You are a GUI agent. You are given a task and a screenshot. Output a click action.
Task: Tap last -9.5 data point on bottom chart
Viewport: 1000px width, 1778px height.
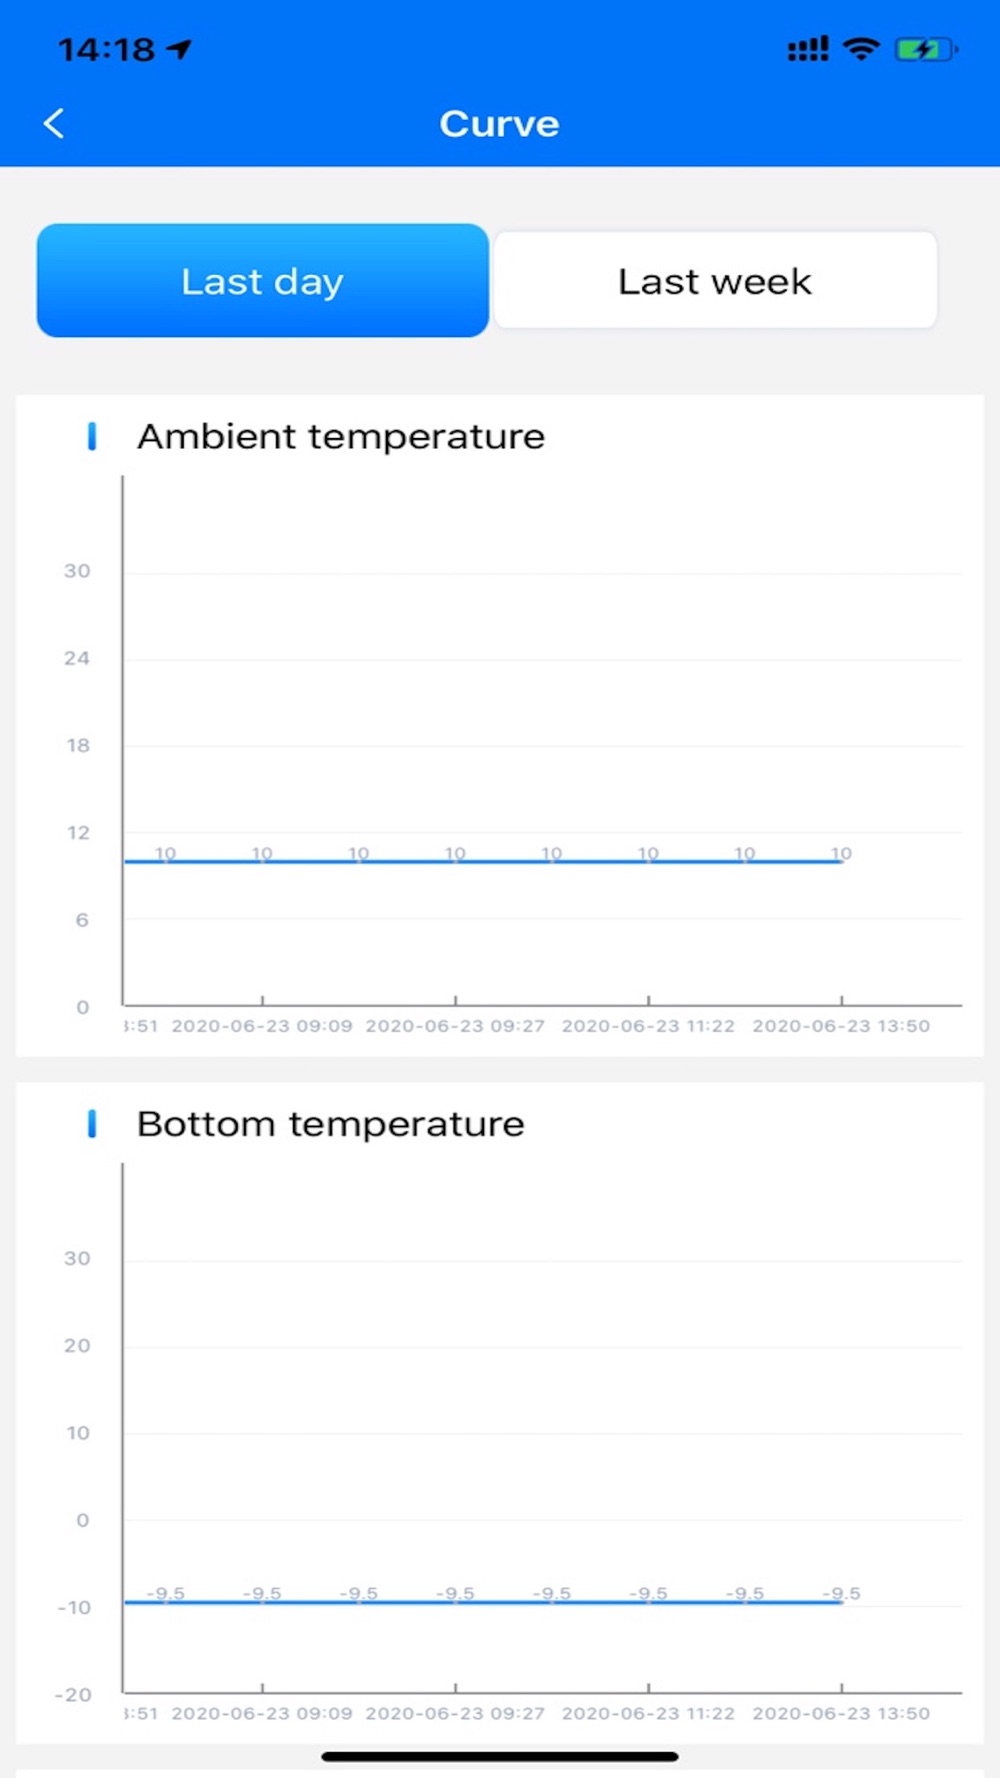pos(841,1600)
